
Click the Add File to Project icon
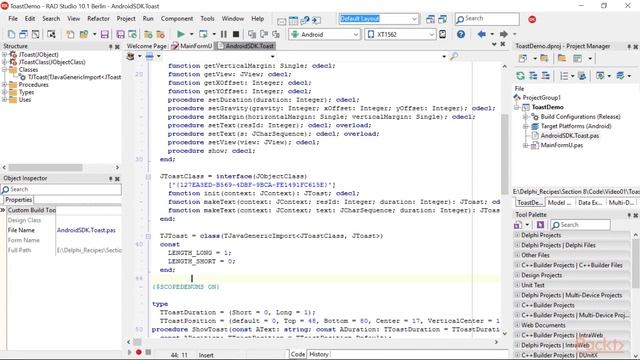[x=148, y=35]
